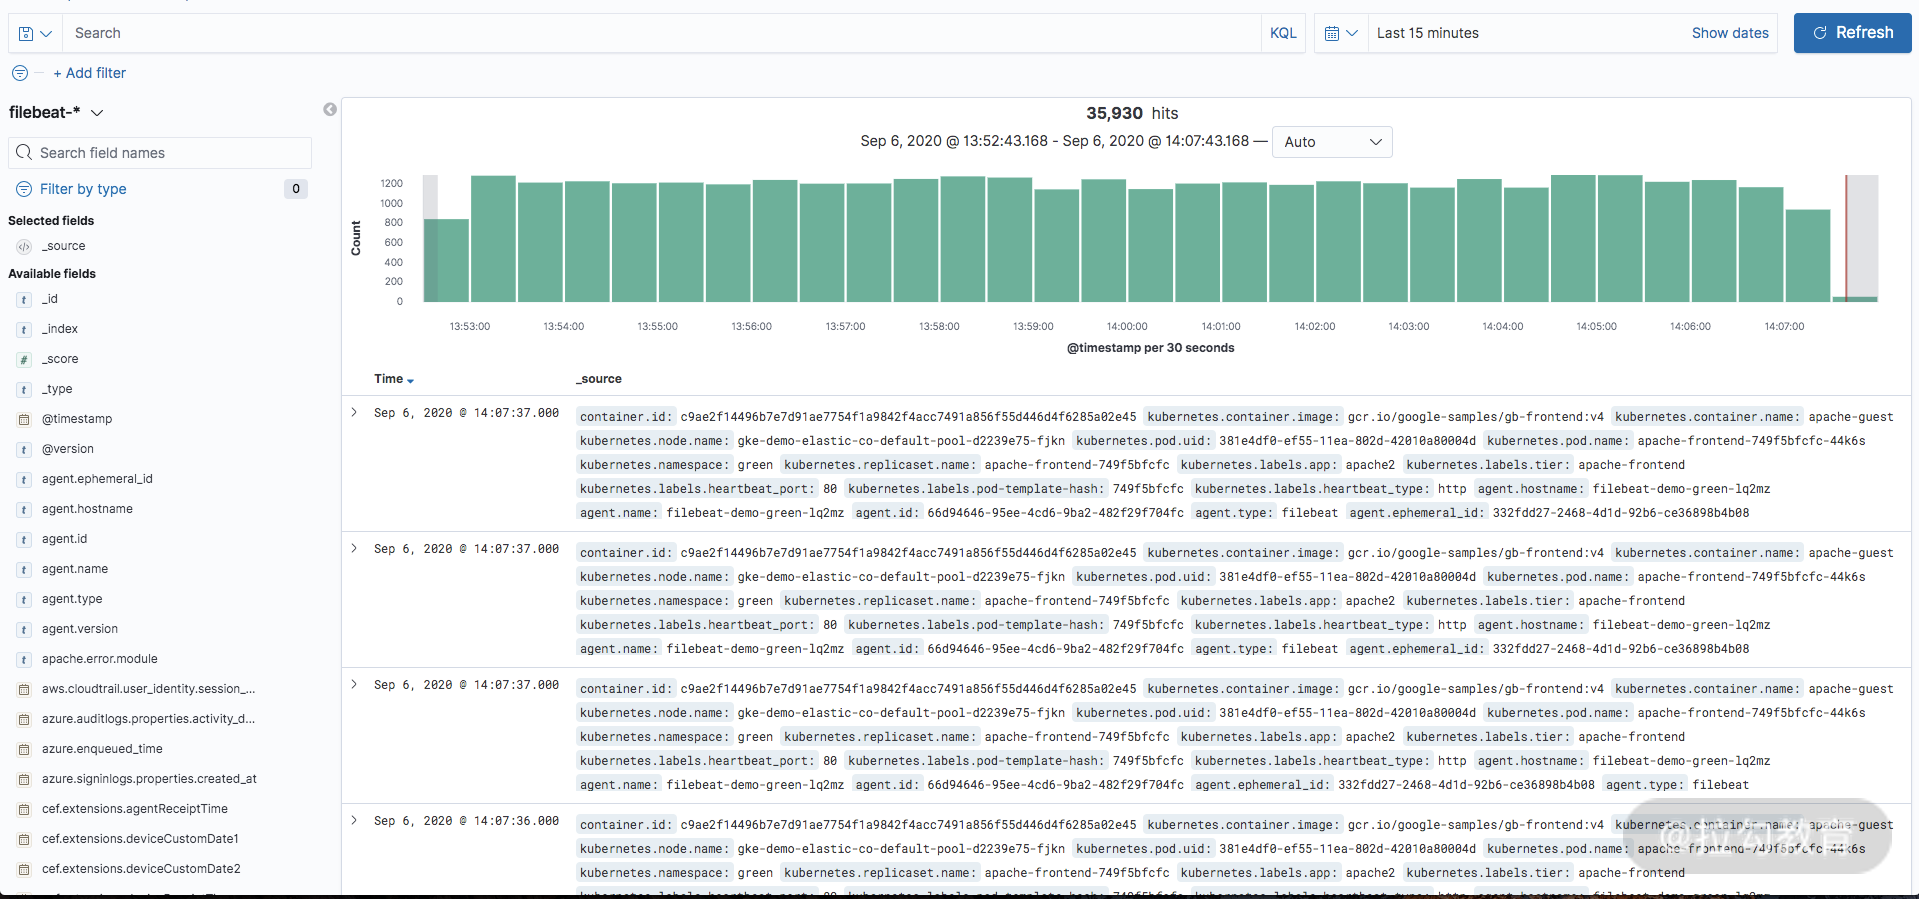This screenshot has width=1919, height=899.
Task: Click the Show dates link
Action: coord(1729,33)
